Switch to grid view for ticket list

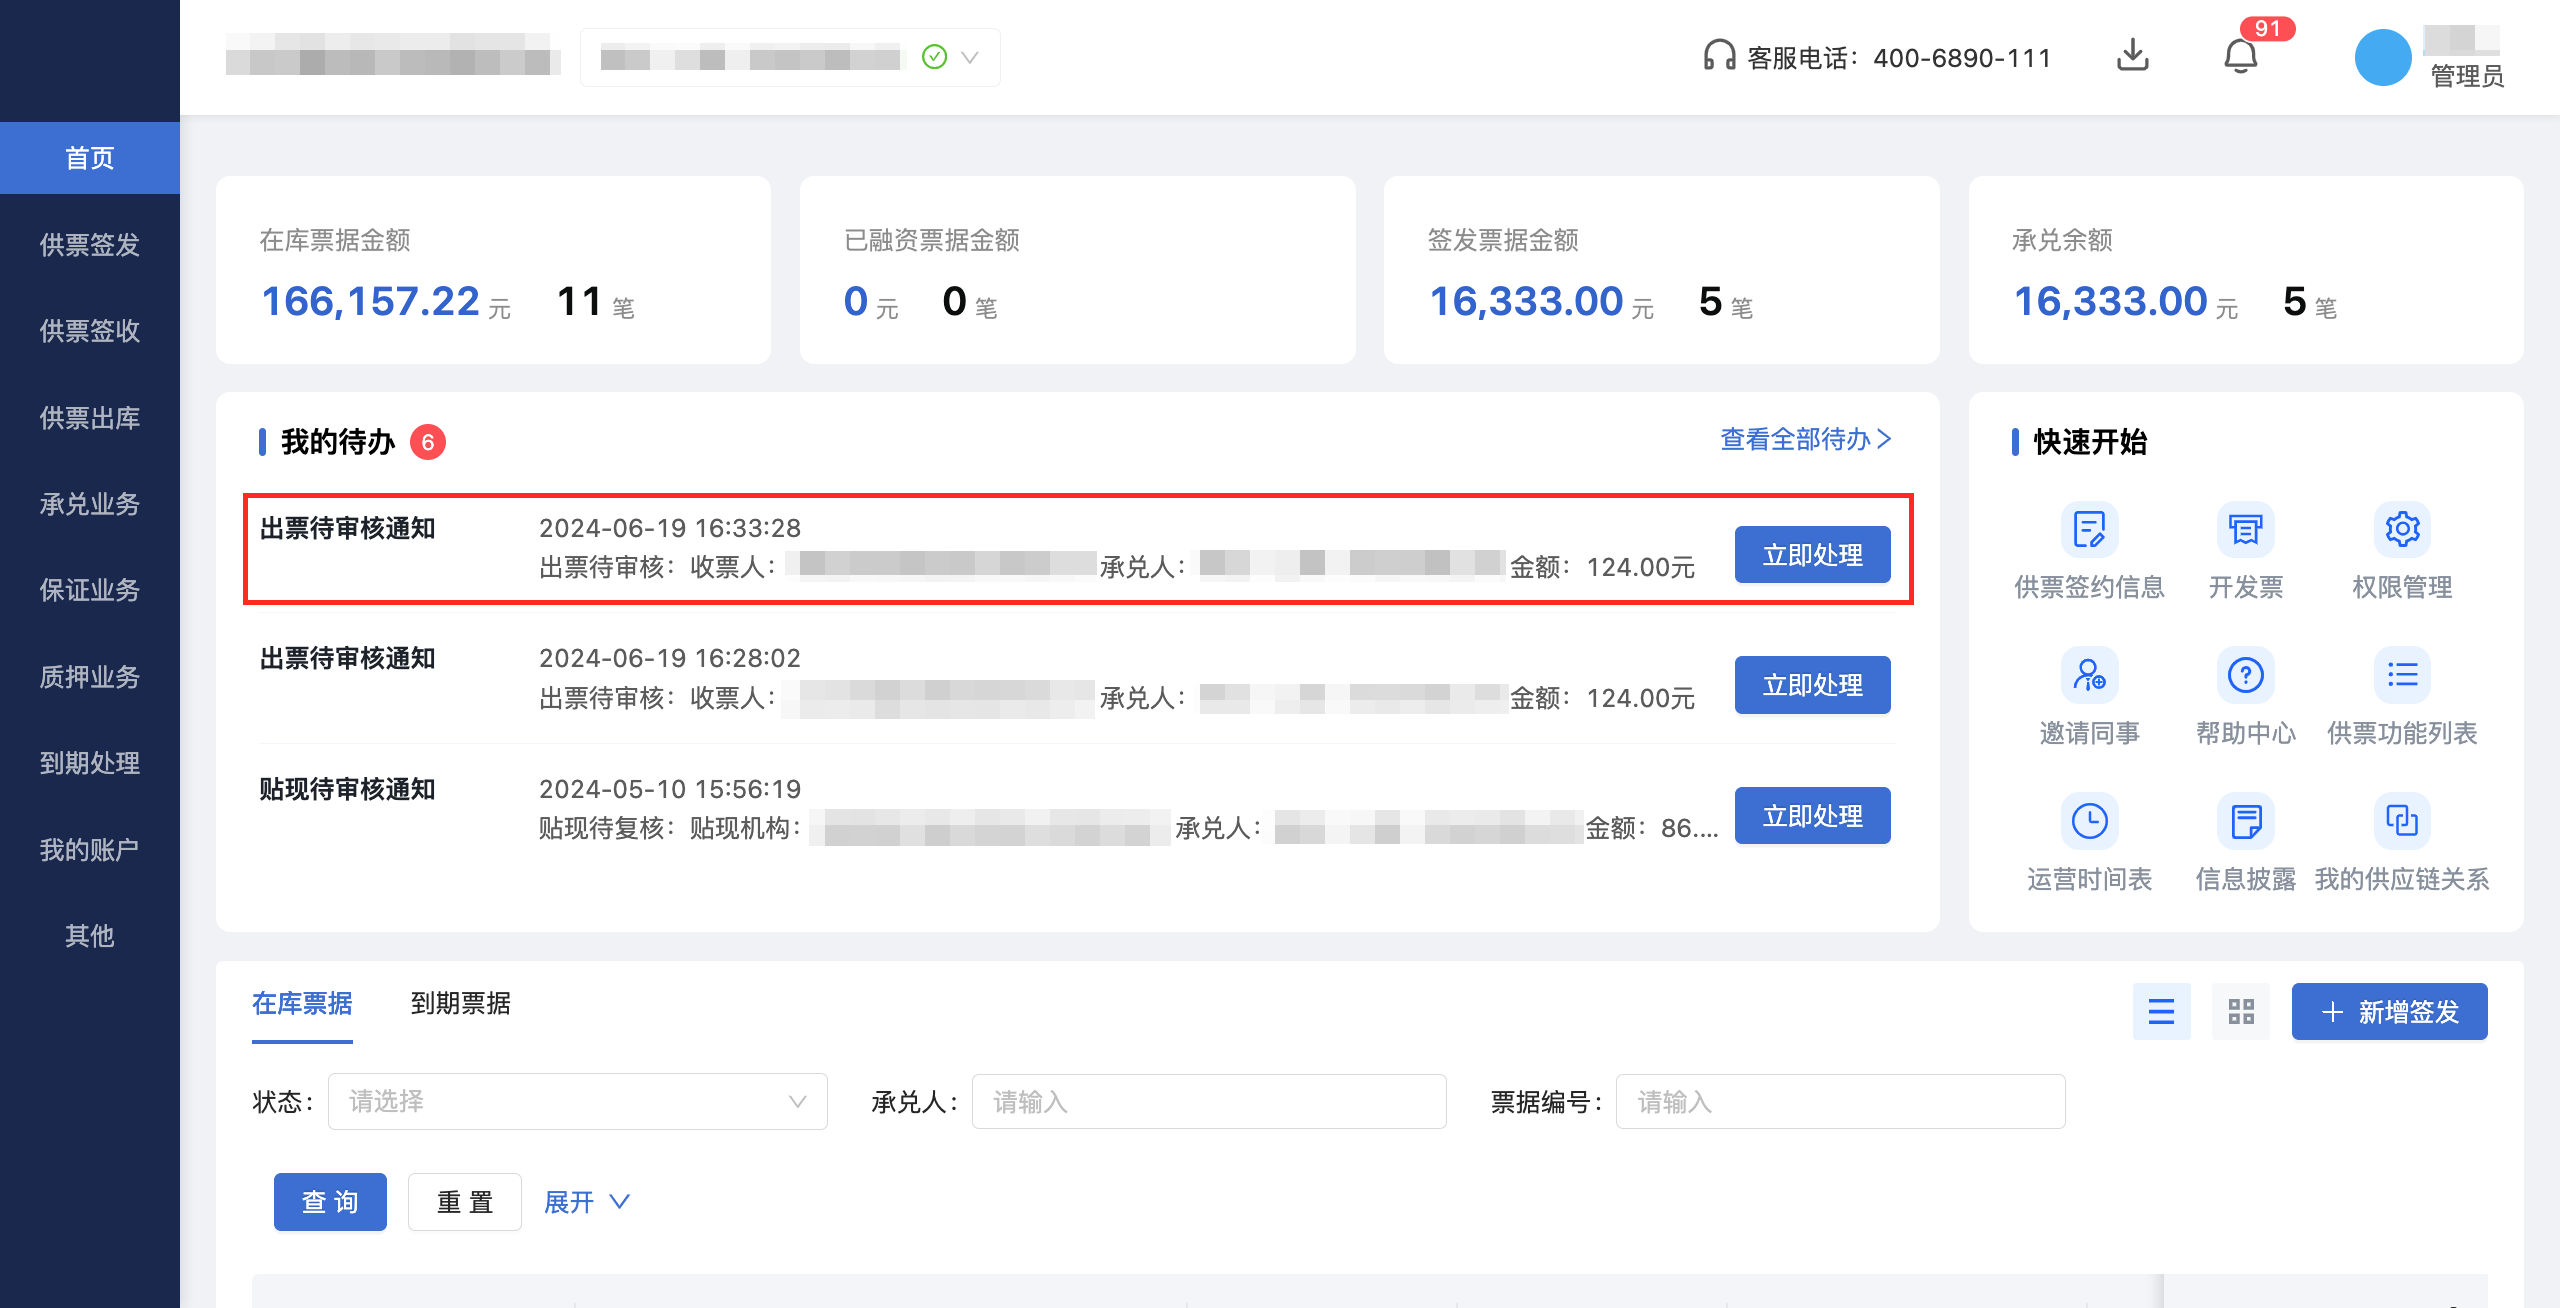click(x=2241, y=1012)
